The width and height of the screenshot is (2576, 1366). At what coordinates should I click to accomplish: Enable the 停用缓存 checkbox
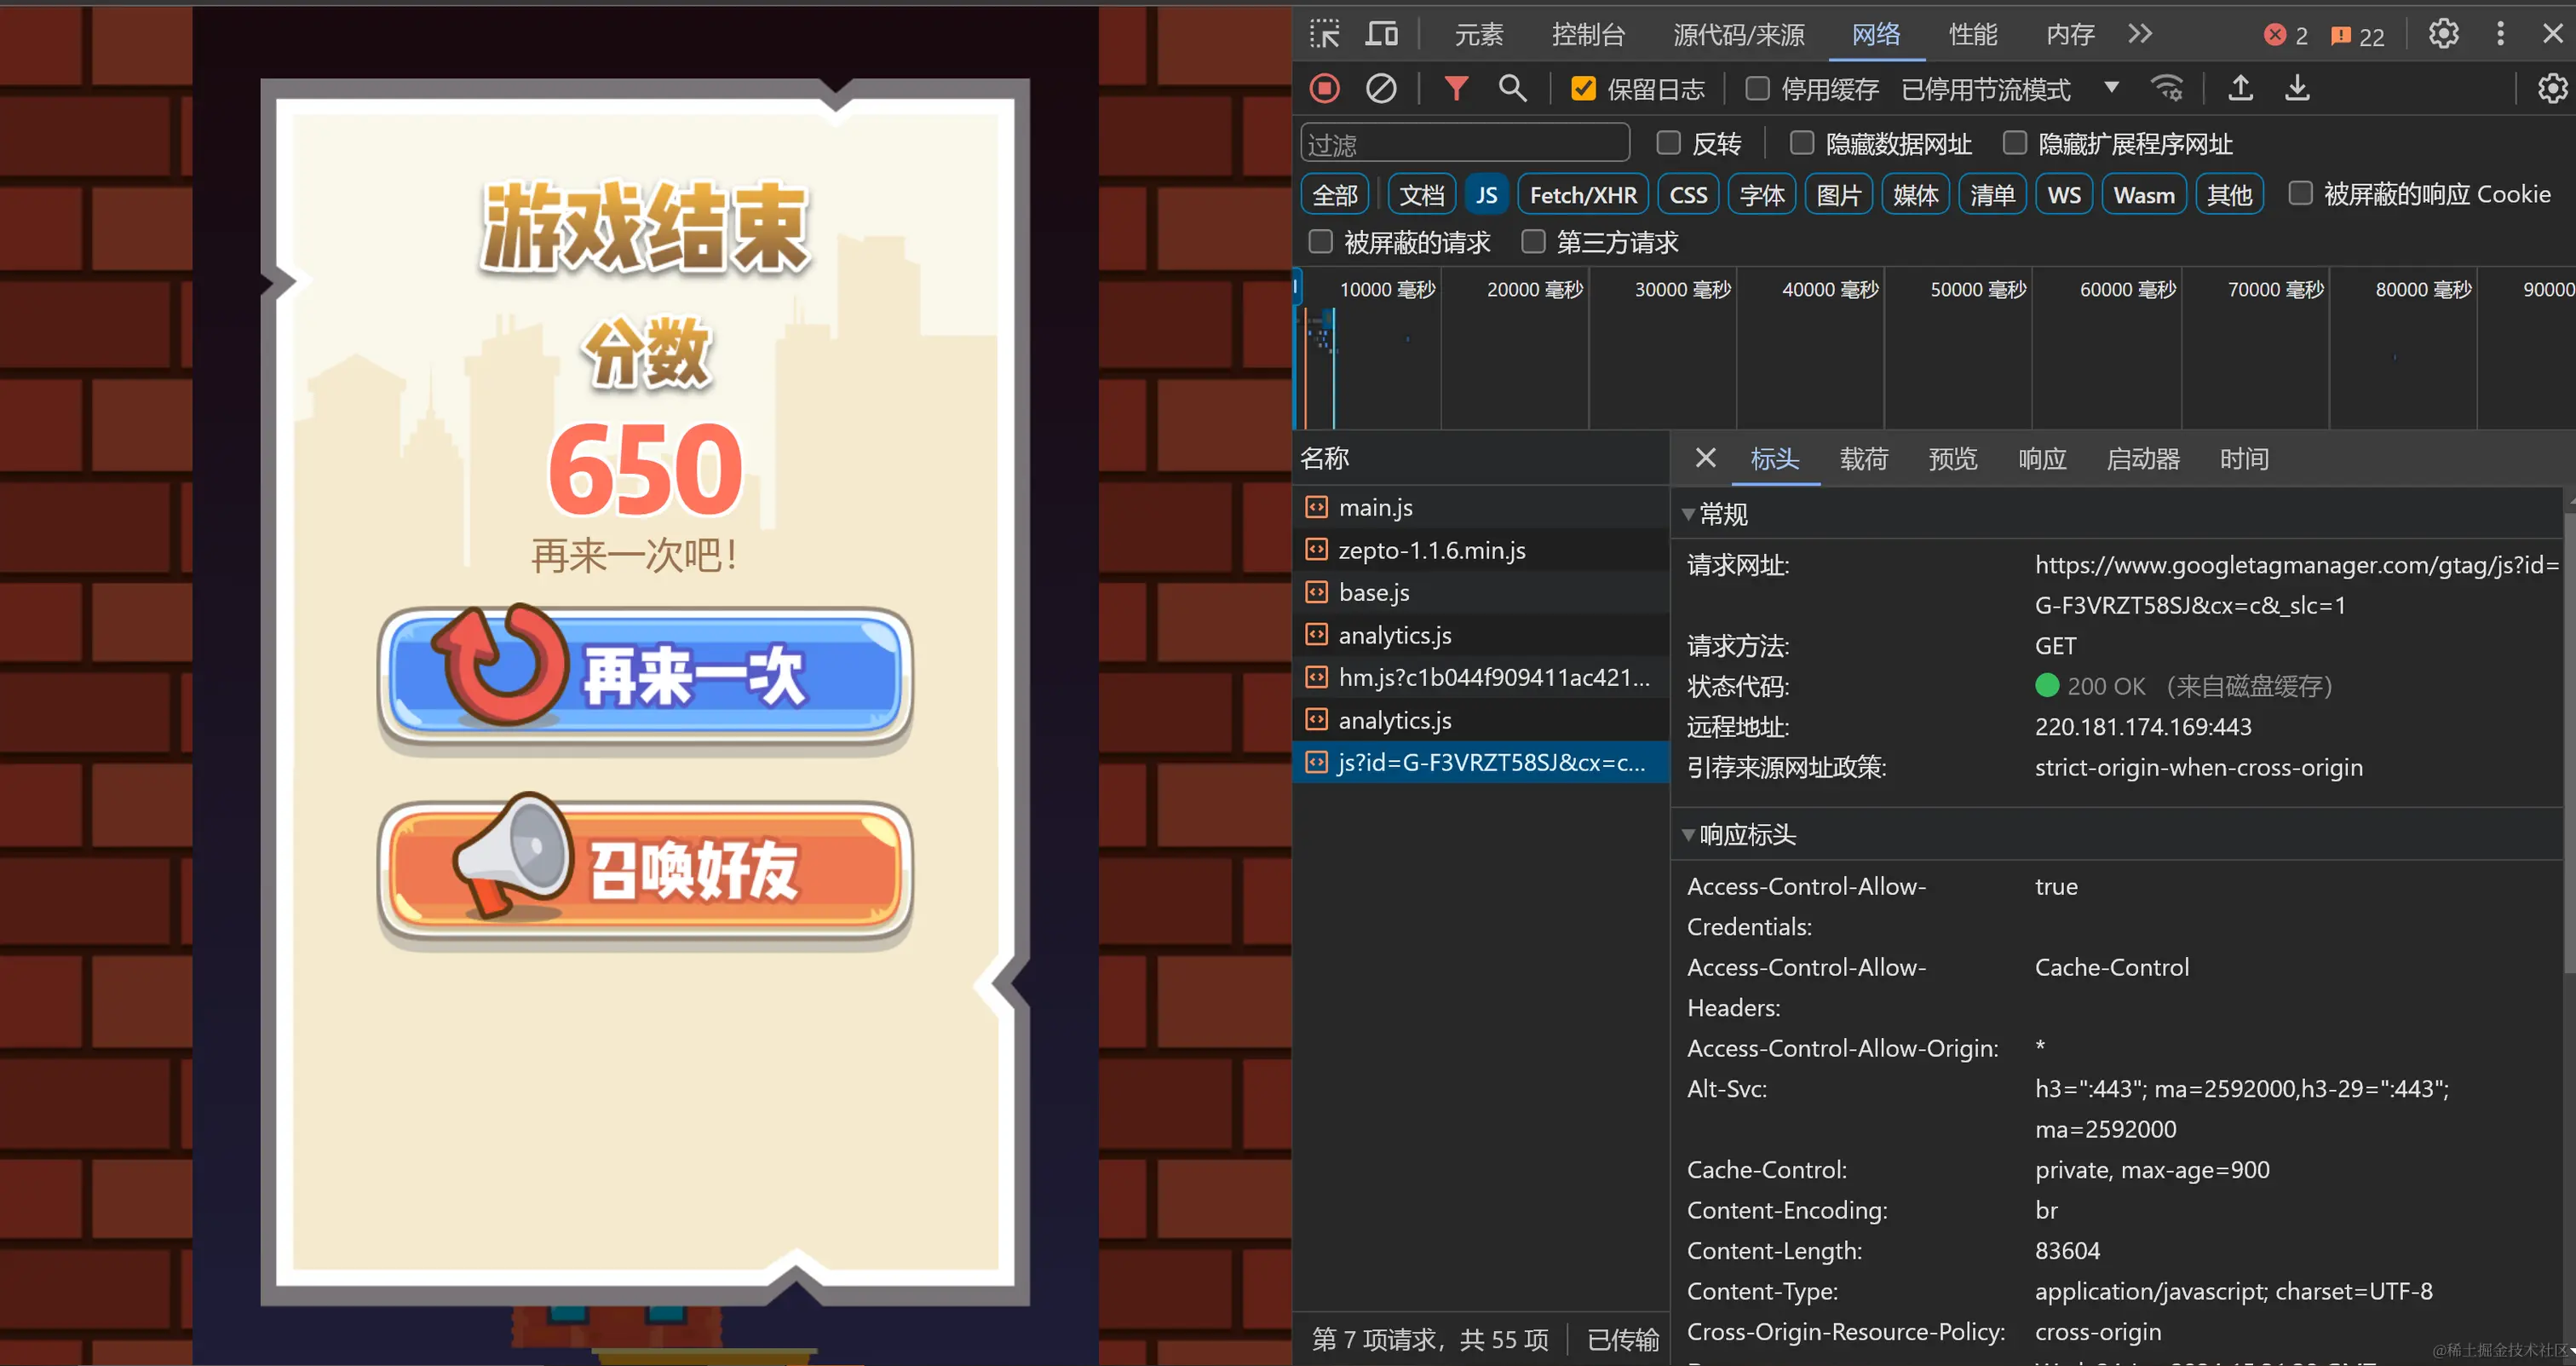tap(1757, 89)
